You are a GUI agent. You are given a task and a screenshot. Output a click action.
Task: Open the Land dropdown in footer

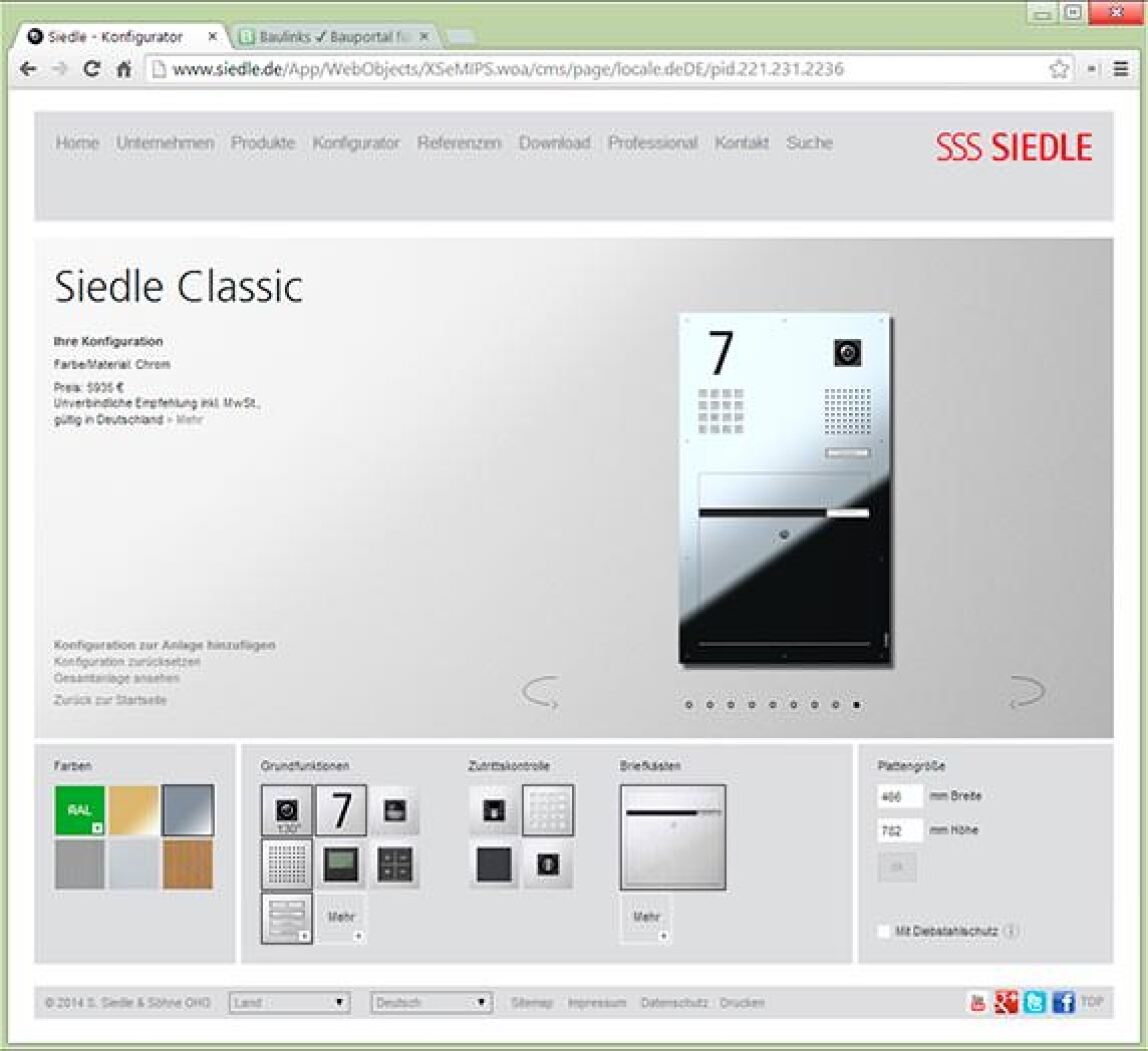(x=289, y=1002)
